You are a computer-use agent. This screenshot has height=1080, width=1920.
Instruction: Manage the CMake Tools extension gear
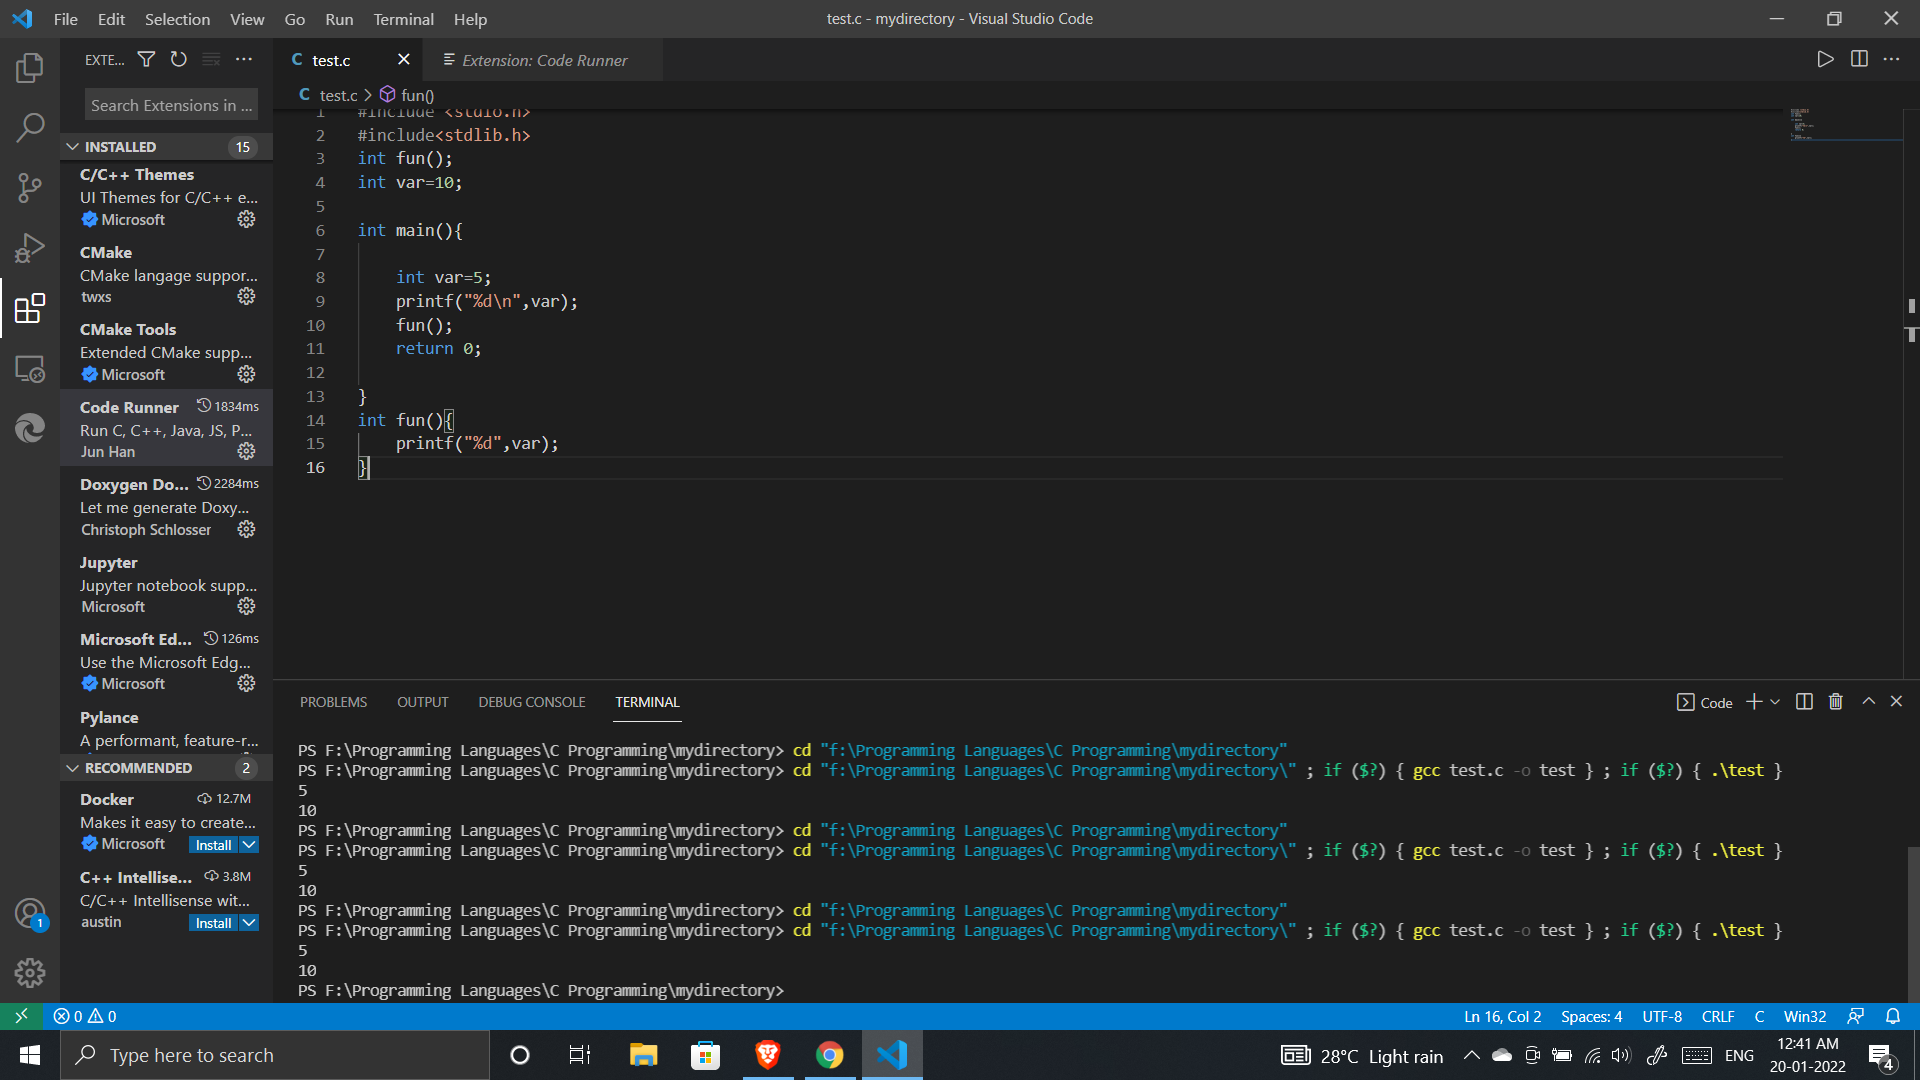pyautogui.click(x=246, y=374)
